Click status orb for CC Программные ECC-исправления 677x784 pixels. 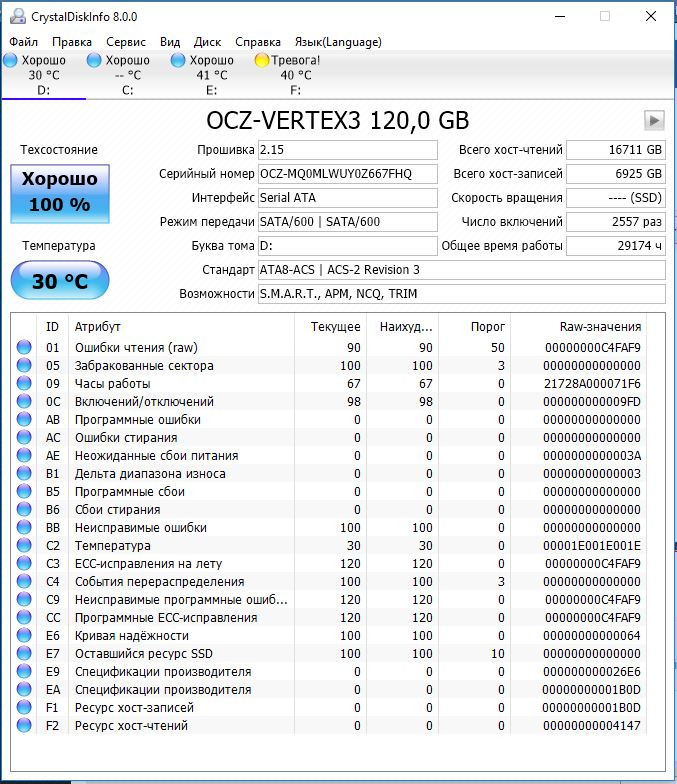(x=24, y=617)
